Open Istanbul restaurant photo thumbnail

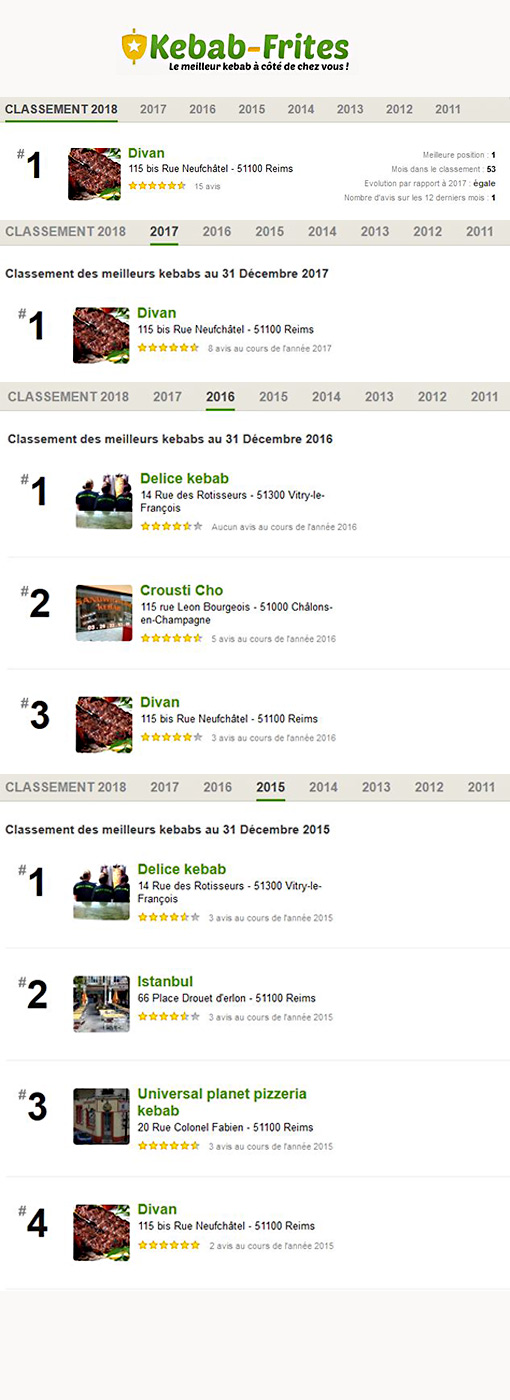(x=101, y=1004)
